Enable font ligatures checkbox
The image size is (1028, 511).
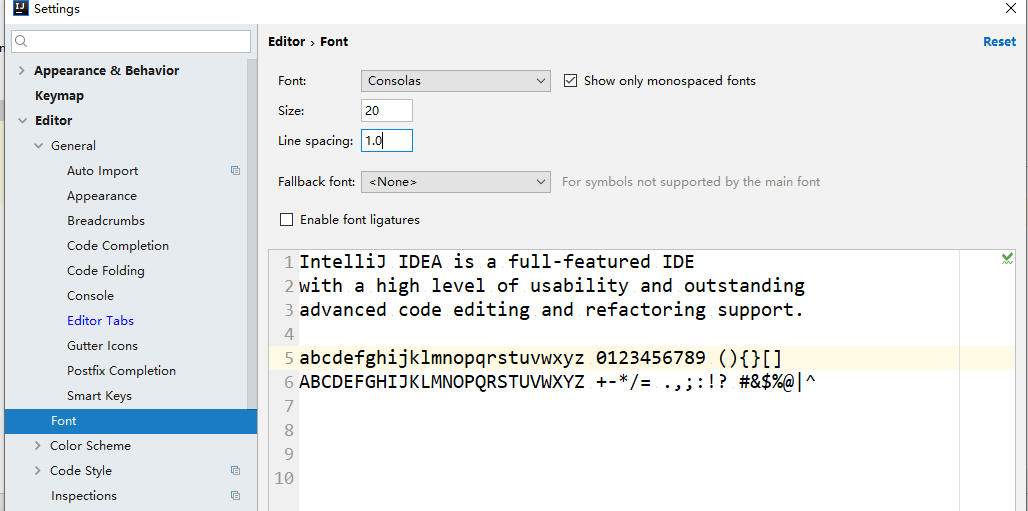click(x=287, y=220)
